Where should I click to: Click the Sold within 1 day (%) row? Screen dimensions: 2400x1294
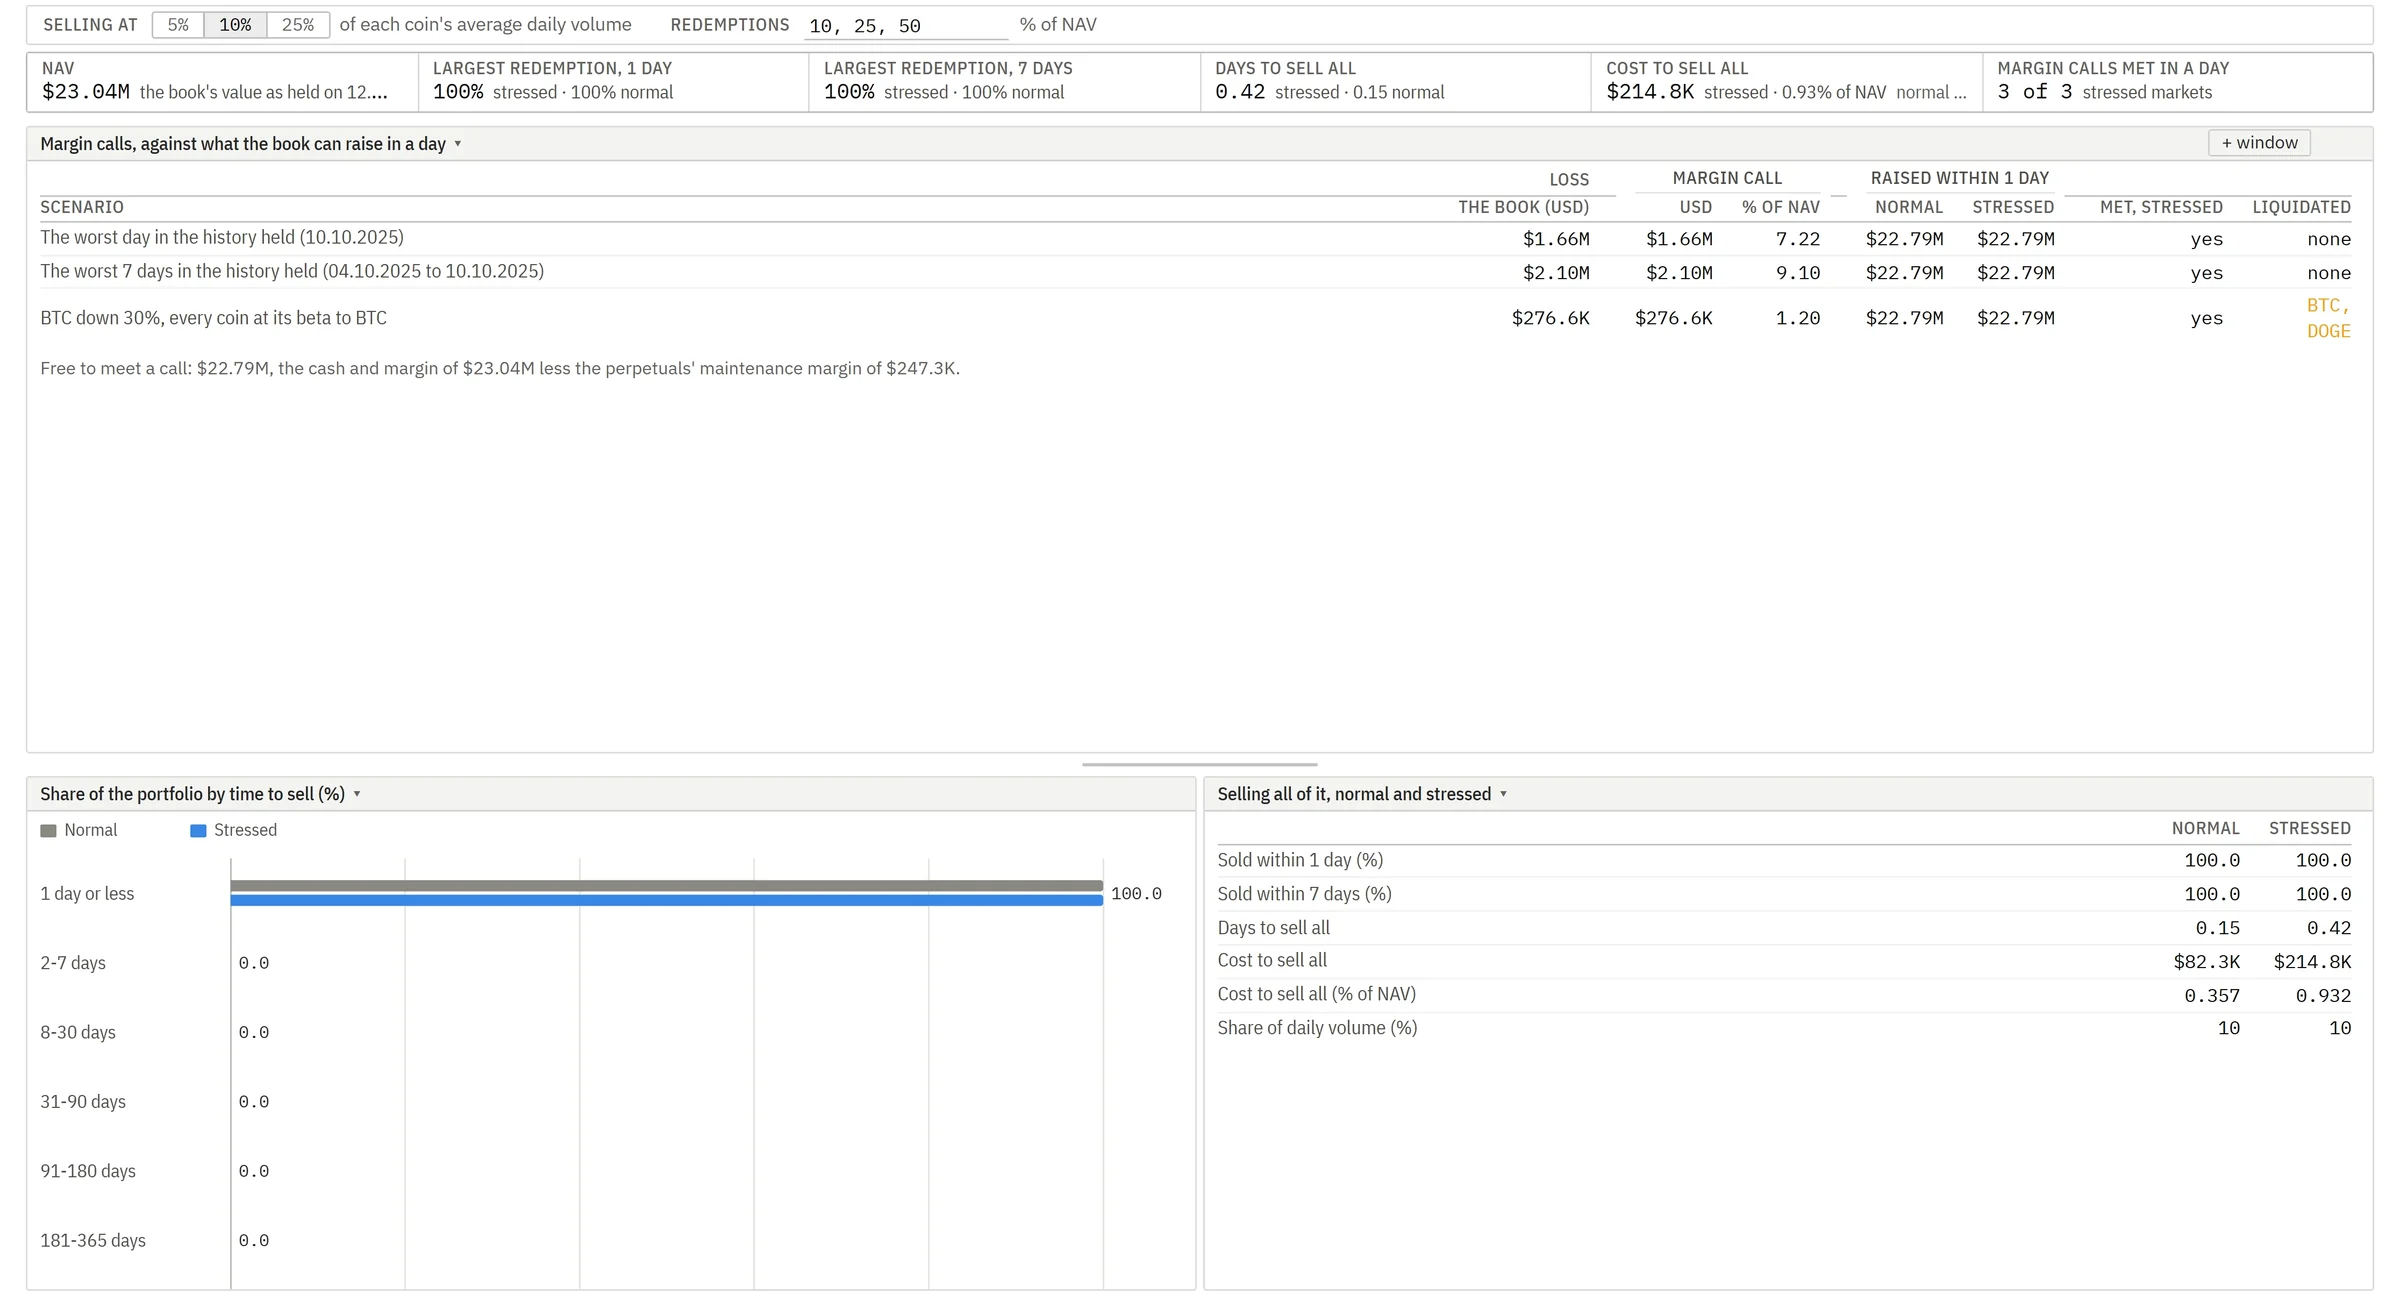pyautogui.click(x=1784, y=861)
